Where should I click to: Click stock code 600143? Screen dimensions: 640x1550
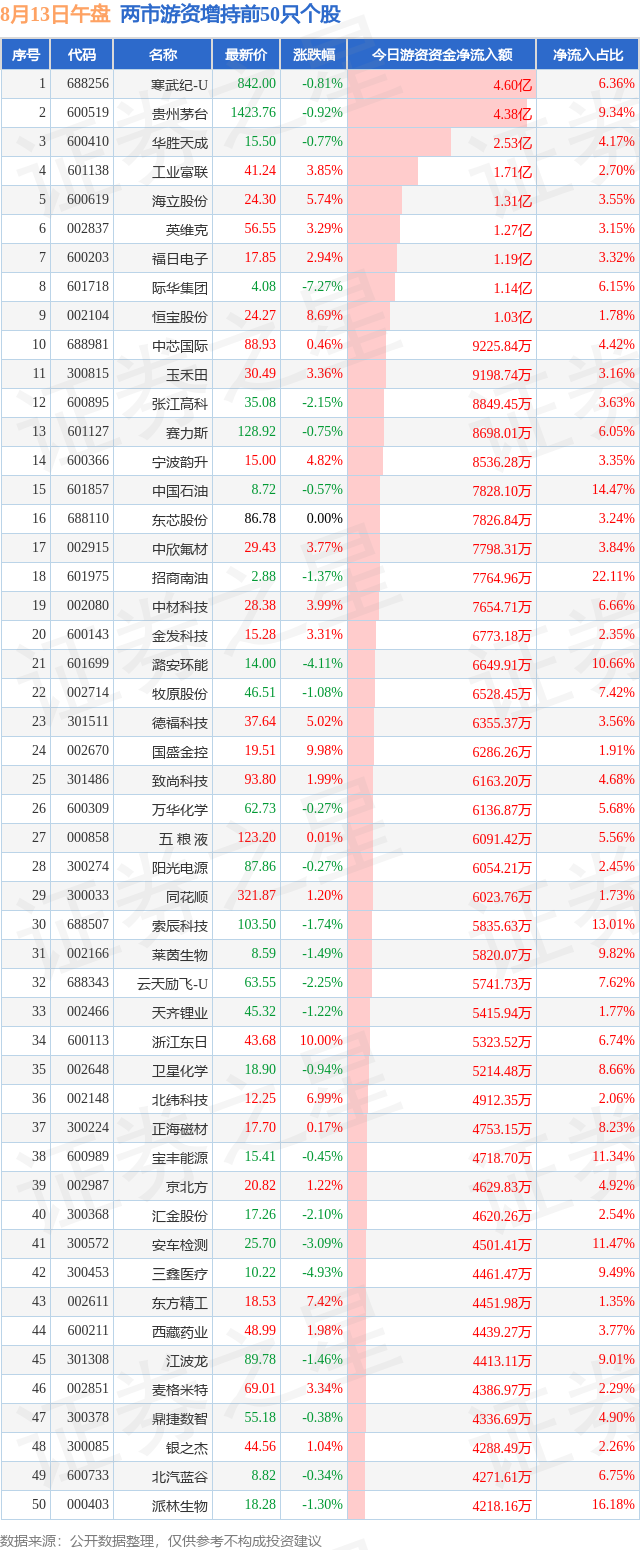(x=89, y=635)
